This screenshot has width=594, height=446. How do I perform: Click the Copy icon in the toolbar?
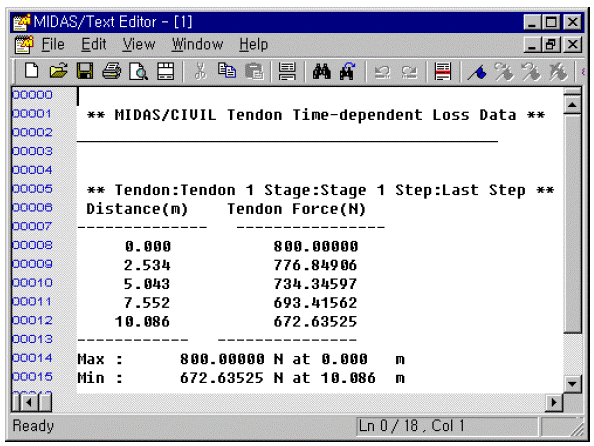227,71
